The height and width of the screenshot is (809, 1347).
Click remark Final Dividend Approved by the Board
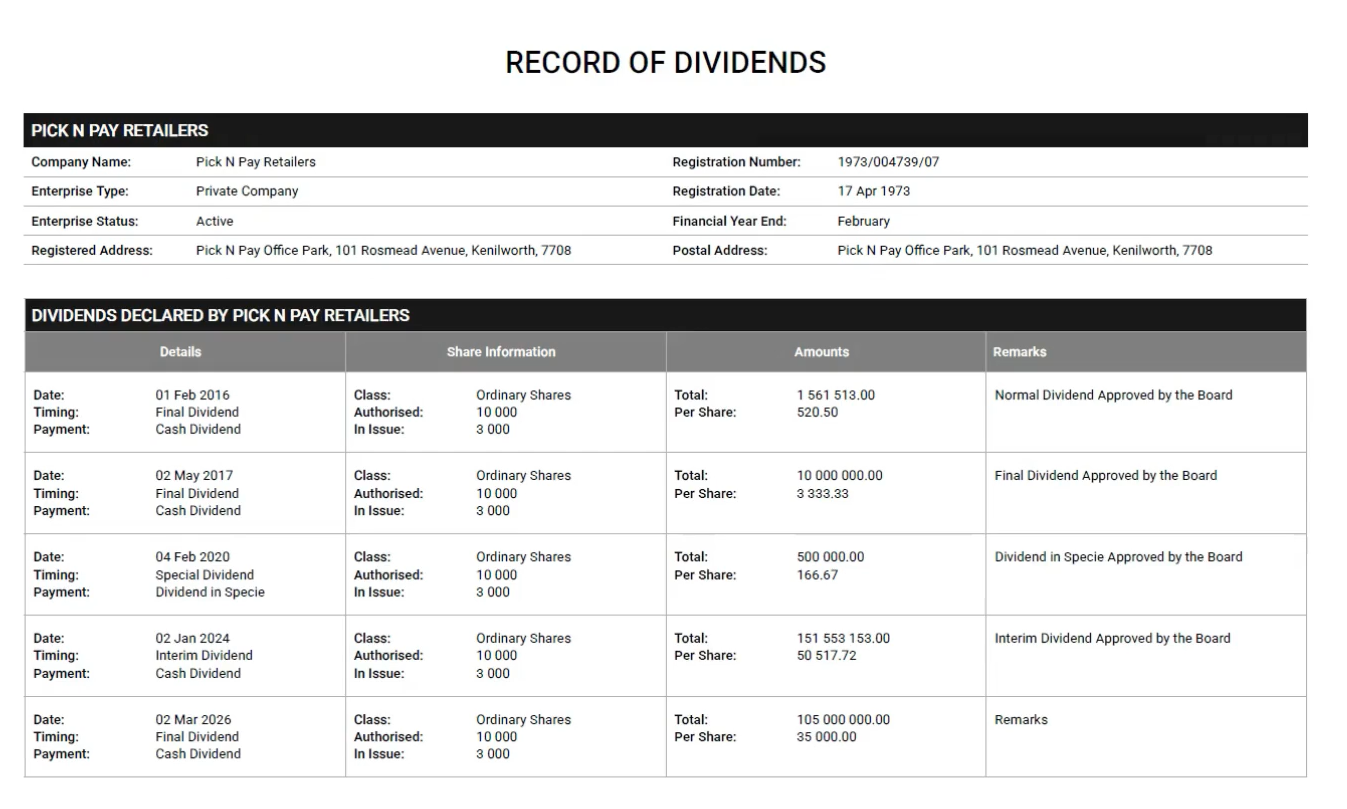pos(1106,476)
